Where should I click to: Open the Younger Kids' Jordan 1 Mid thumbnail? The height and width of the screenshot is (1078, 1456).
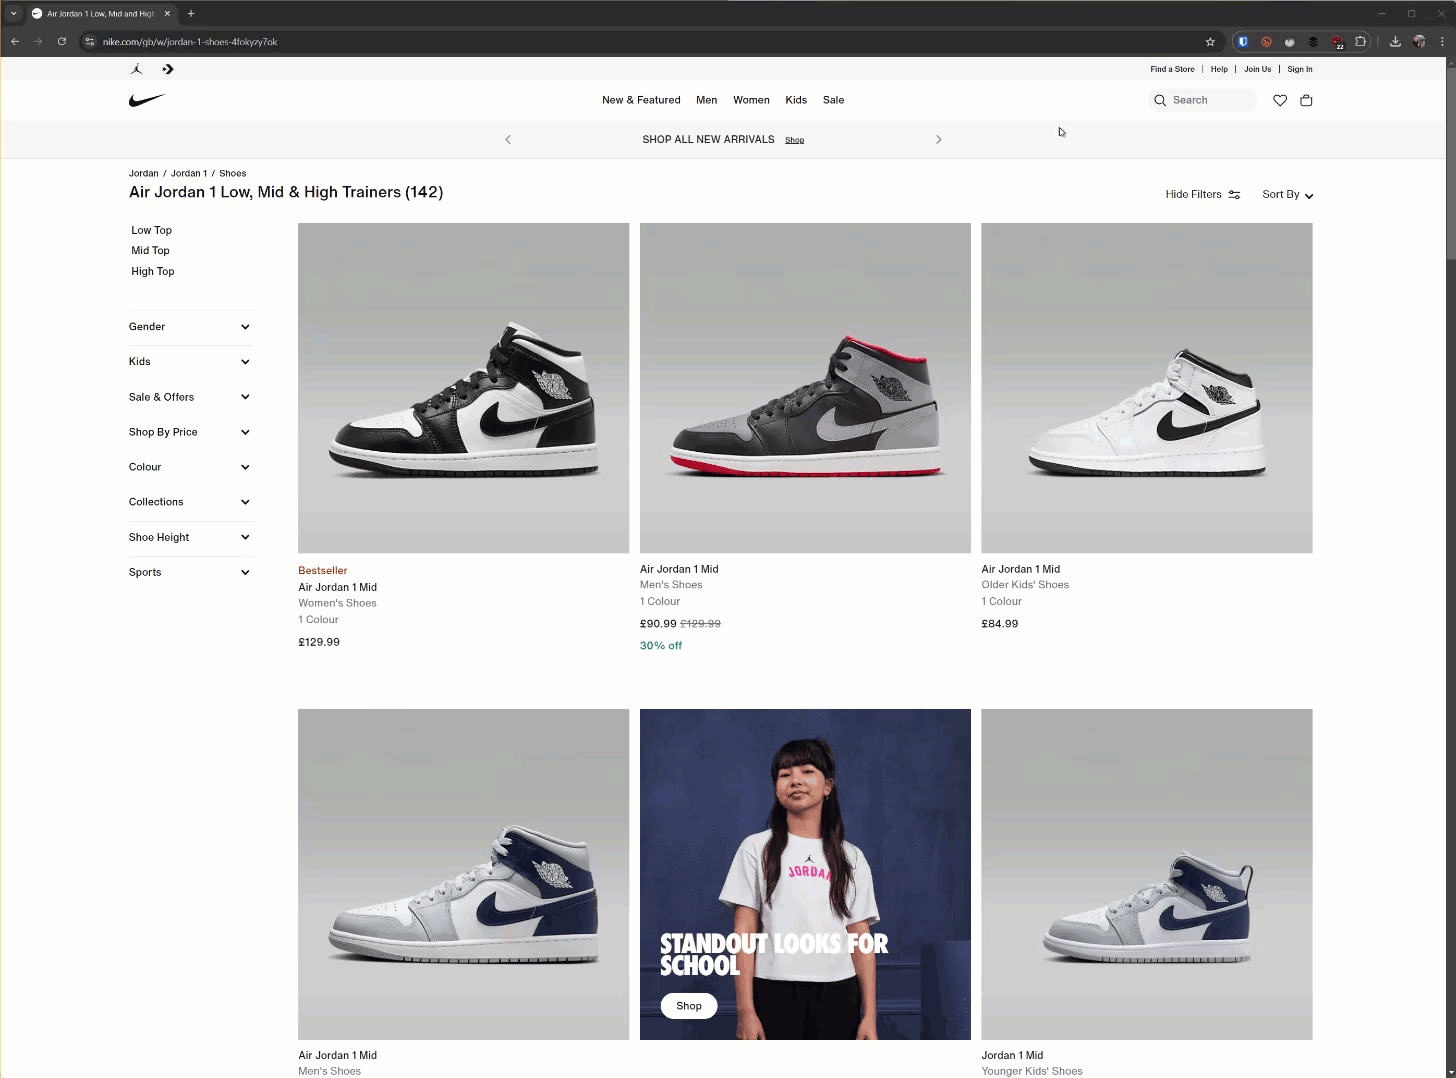(1146, 874)
